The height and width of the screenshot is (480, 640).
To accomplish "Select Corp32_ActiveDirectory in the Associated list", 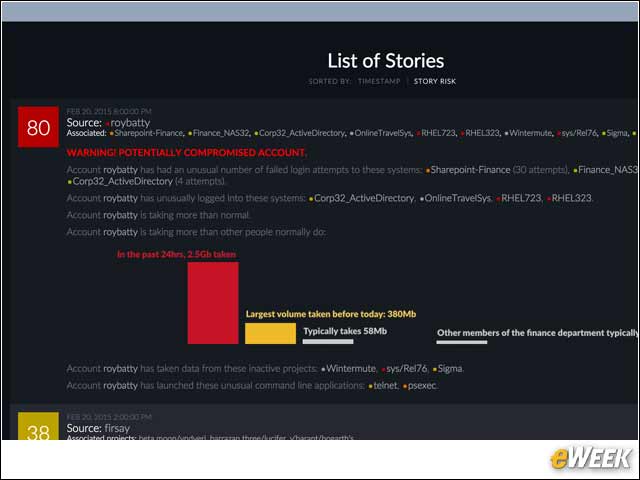I will pyautogui.click(x=302, y=133).
